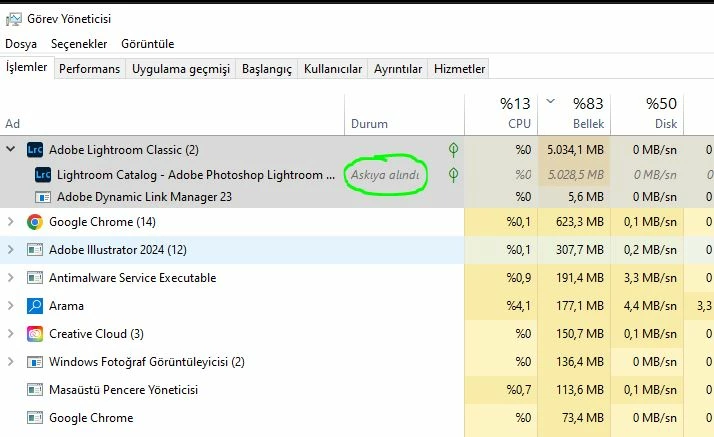714x437 pixels.
Task: Click the 150,7 MB memory cell
Action: pyautogui.click(x=574, y=334)
